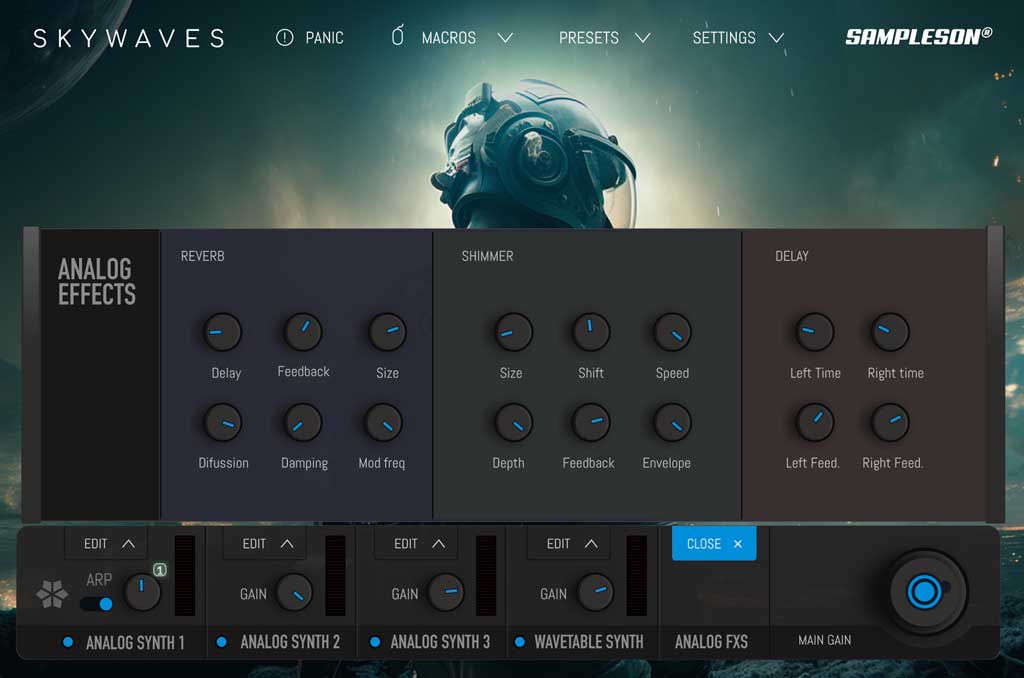Adjust the Shimmer Feedback knob
The height and width of the screenshot is (678, 1024).
(x=589, y=423)
